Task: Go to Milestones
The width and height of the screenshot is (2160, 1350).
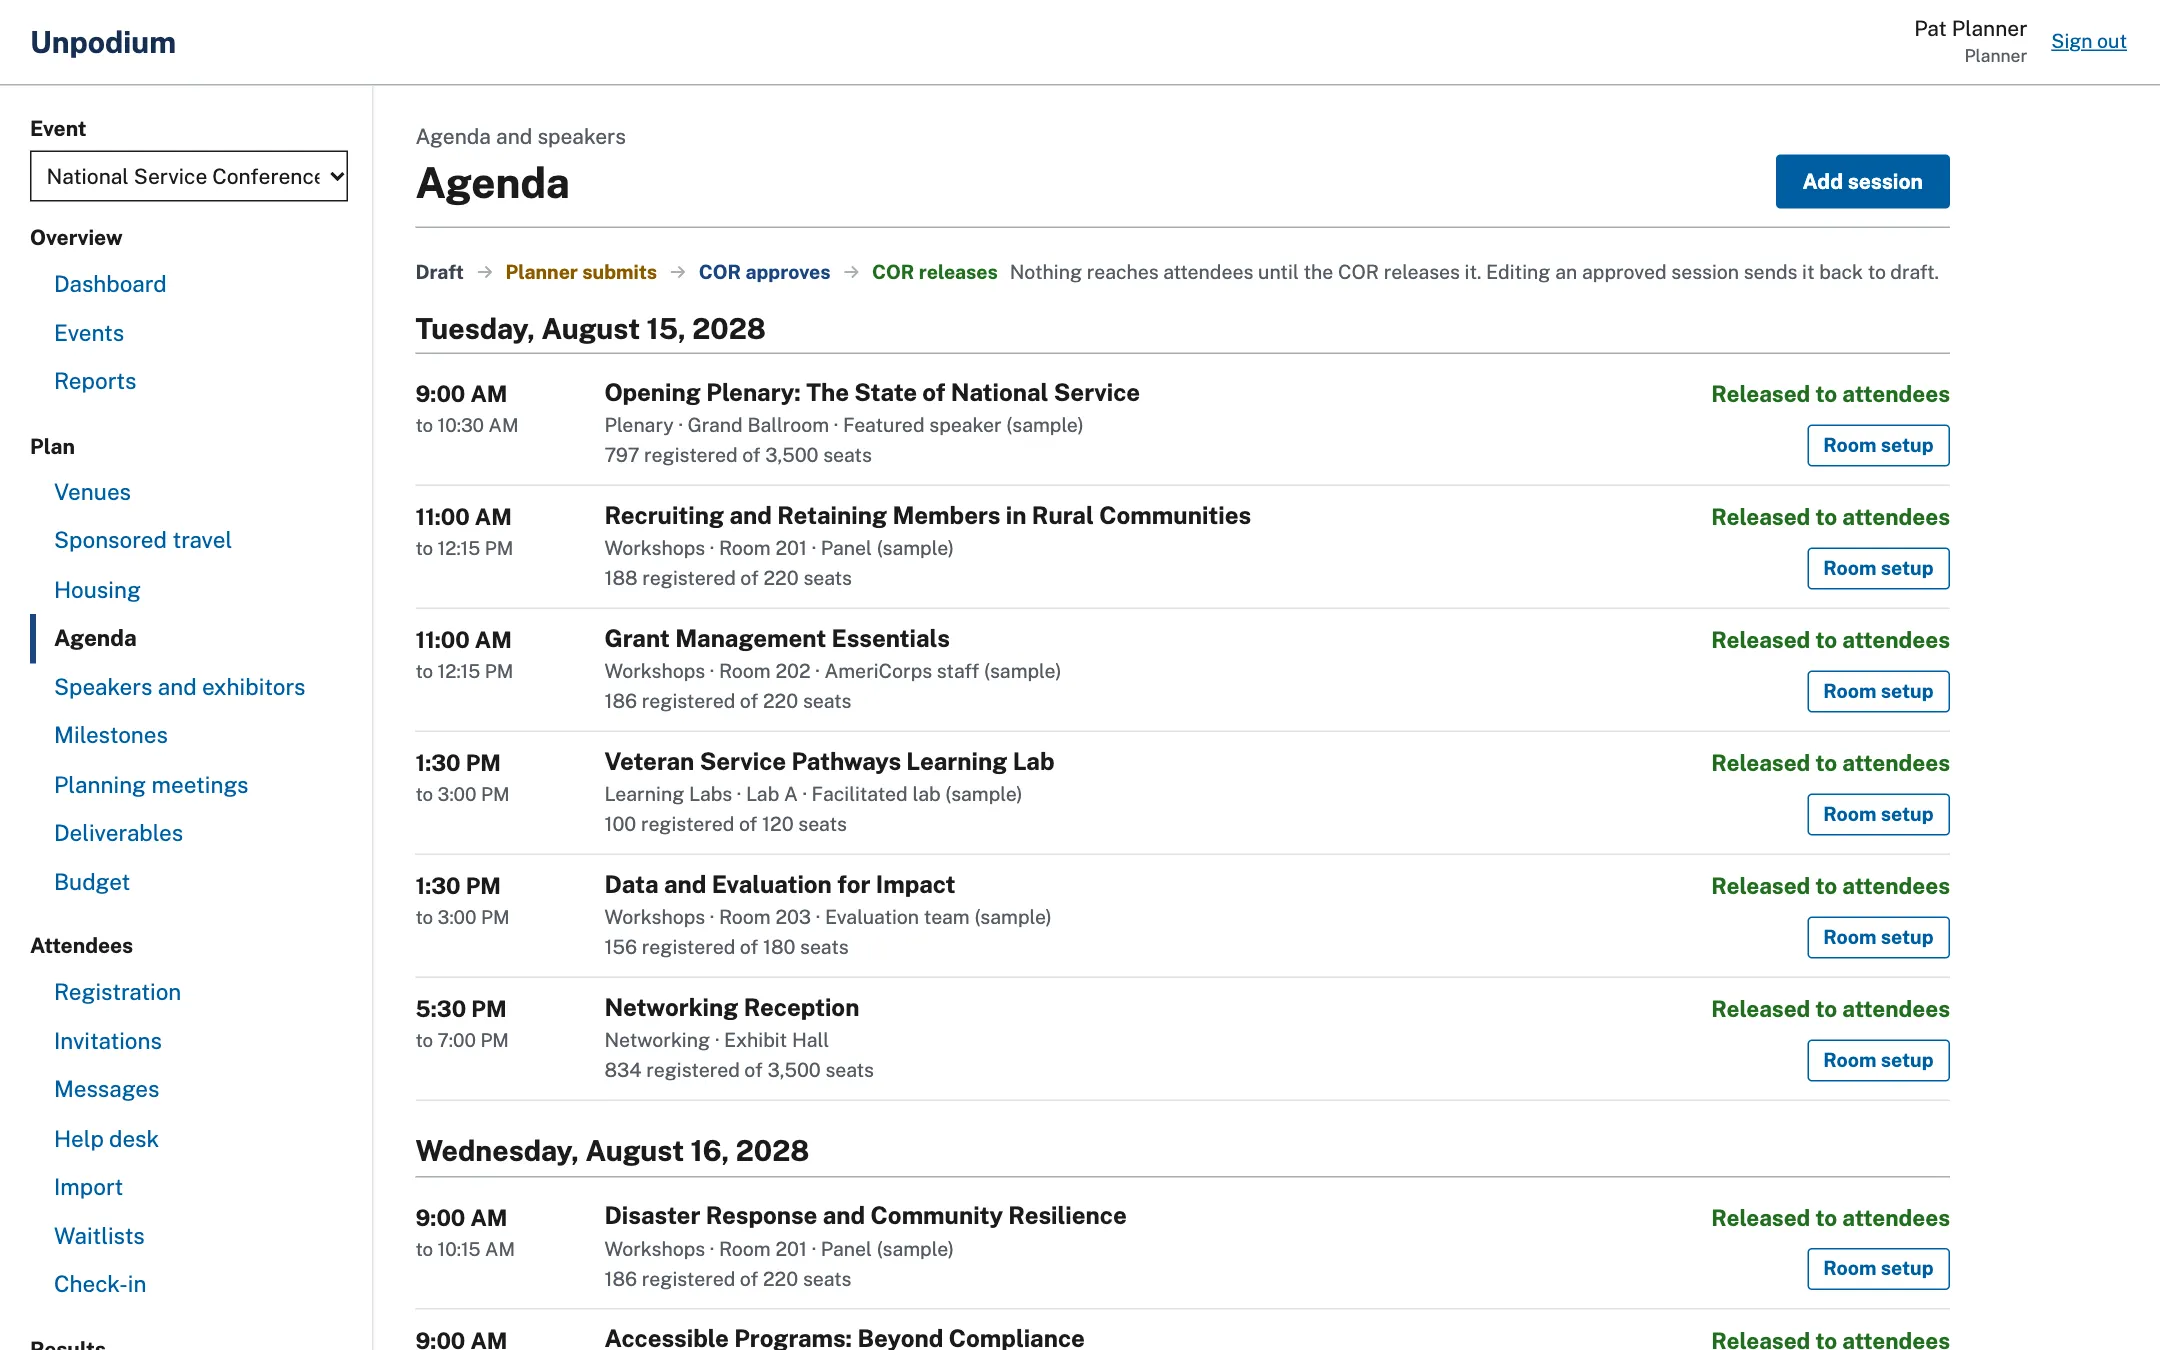Action: (111, 735)
